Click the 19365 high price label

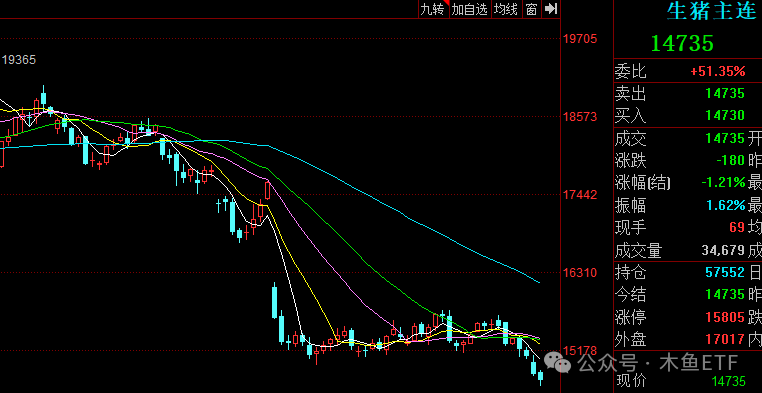coord(19,60)
